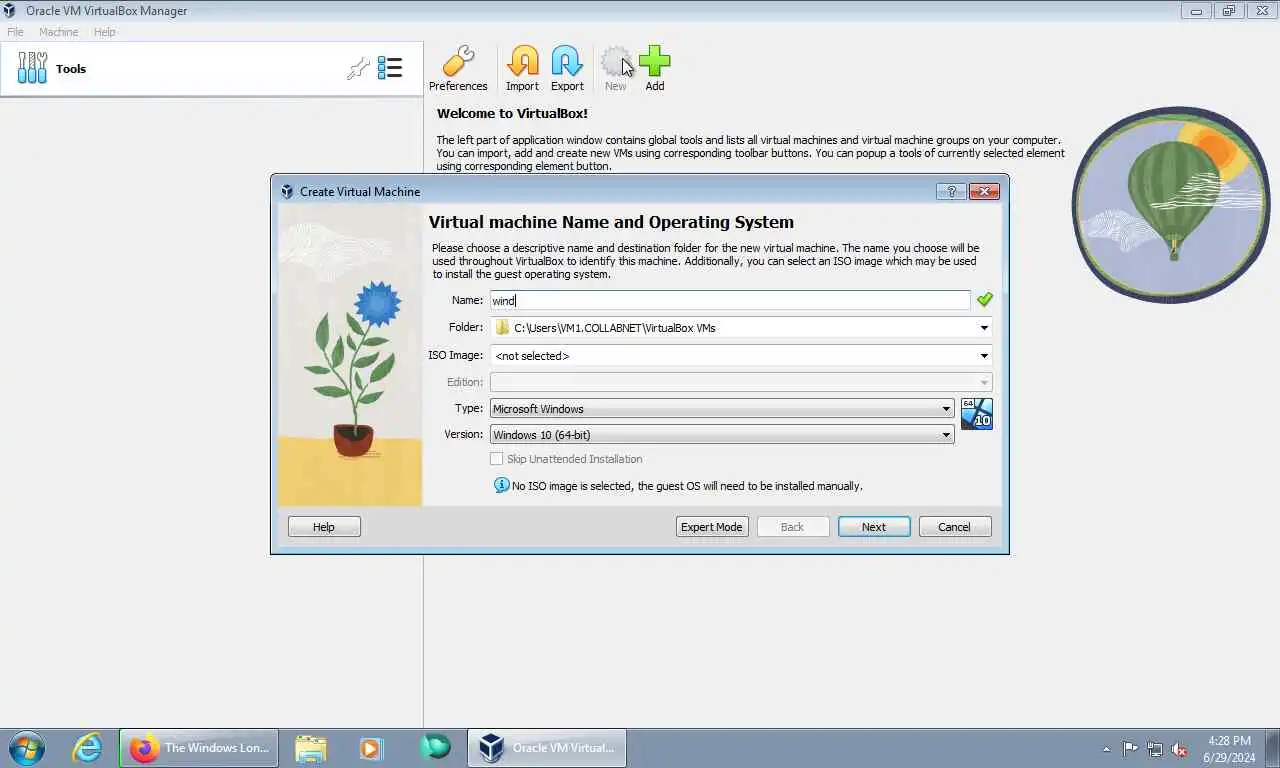Viewport: 1280px width, 768px height.
Task: Open the Type dropdown showing Microsoft Windows
Action: [722, 408]
